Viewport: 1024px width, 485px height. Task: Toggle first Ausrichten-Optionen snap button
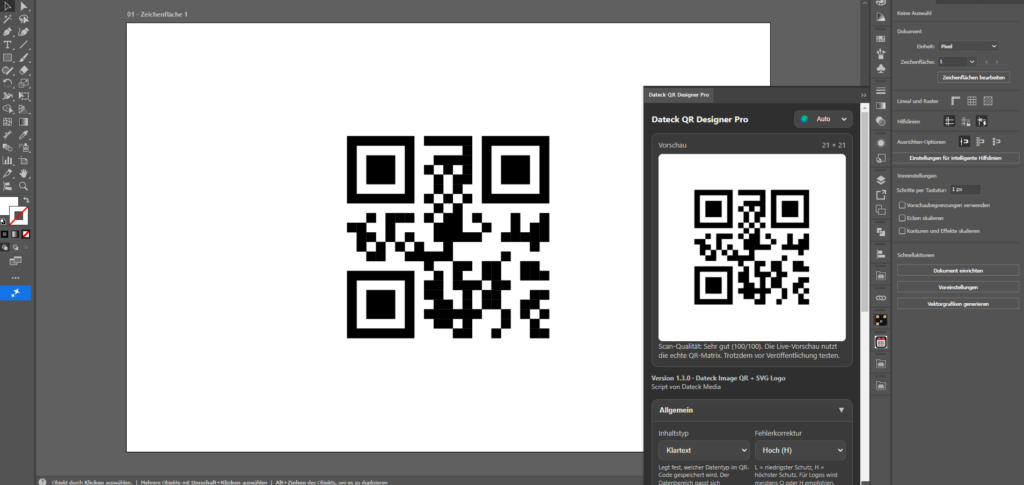pyautogui.click(x=964, y=142)
